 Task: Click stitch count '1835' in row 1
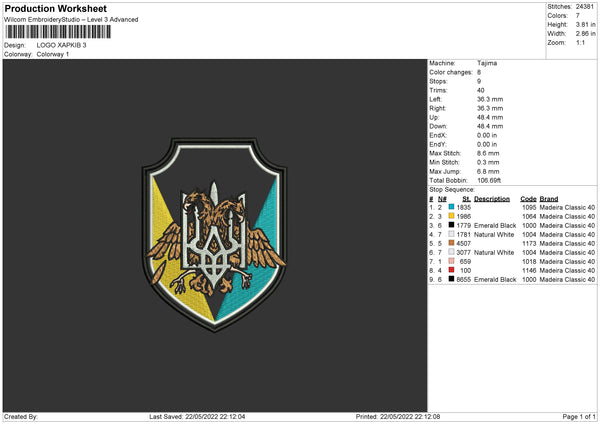[463, 207]
